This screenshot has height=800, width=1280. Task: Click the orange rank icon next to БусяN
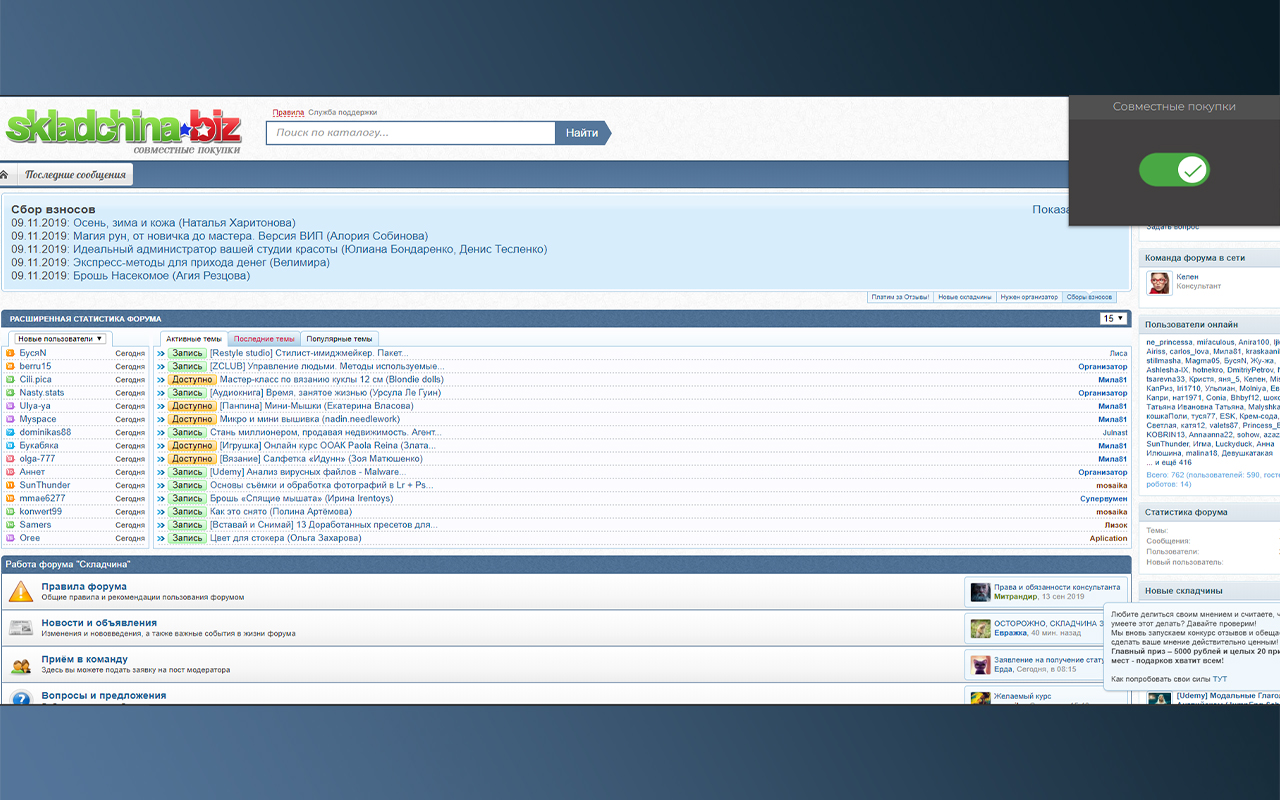(10, 353)
